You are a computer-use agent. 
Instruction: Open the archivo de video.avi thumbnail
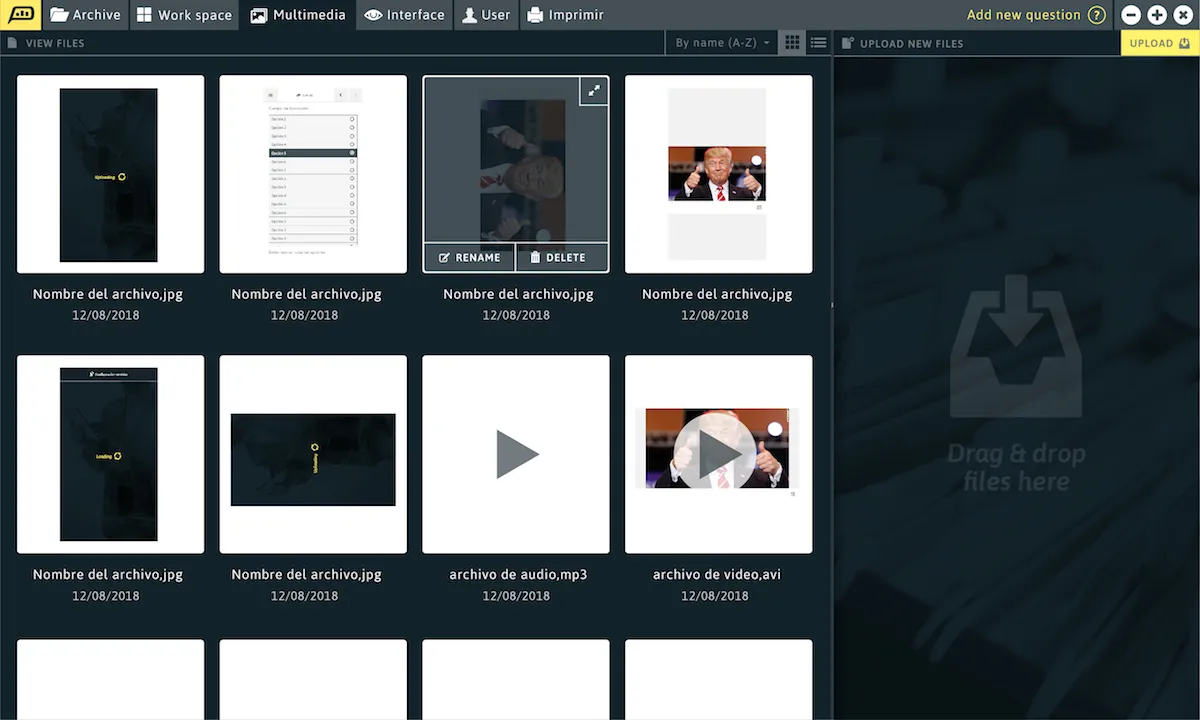(718, 455)
